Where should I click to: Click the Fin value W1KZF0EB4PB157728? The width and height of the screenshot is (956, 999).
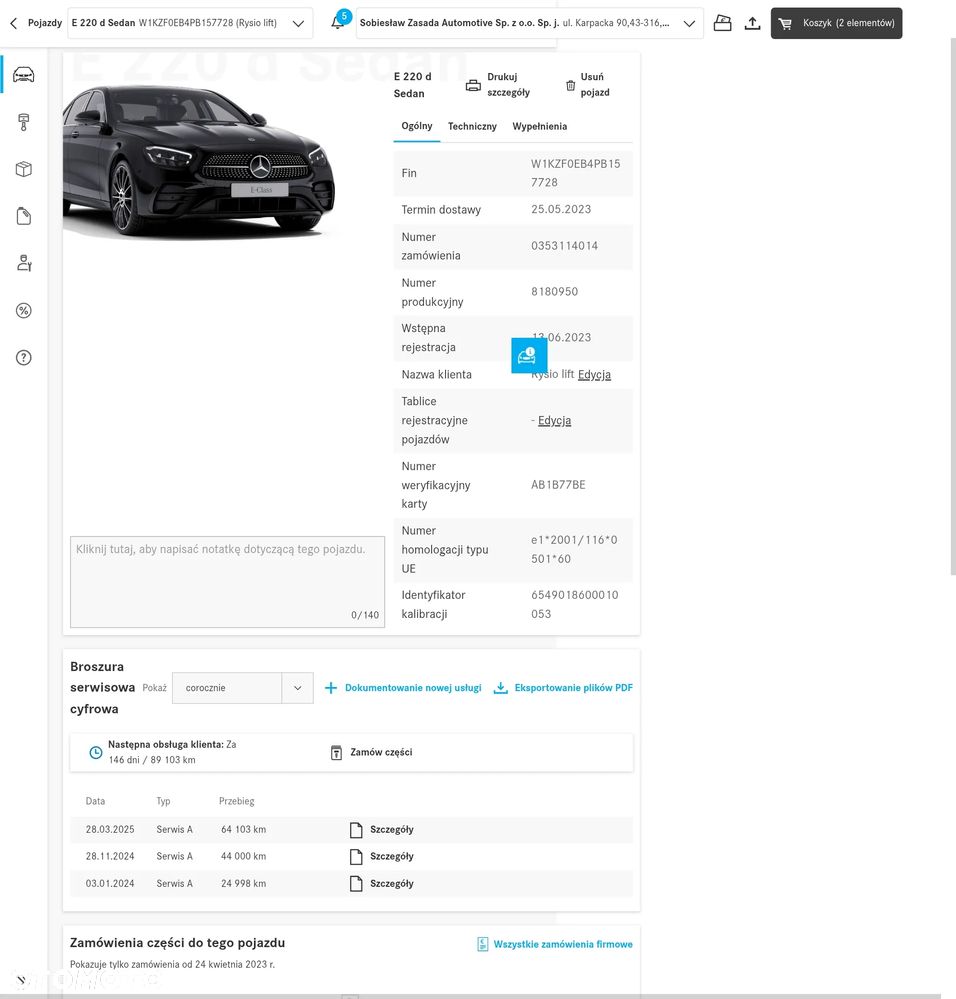coord(576,173)
